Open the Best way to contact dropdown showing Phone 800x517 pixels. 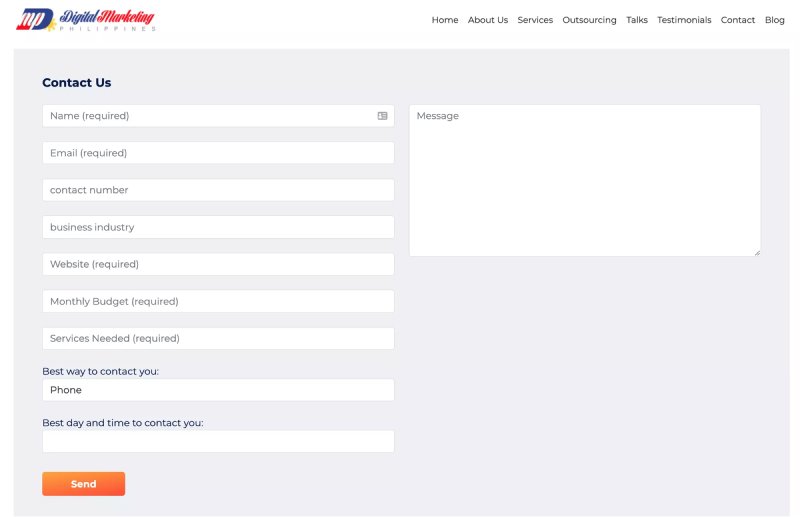[x=218, y=390]
